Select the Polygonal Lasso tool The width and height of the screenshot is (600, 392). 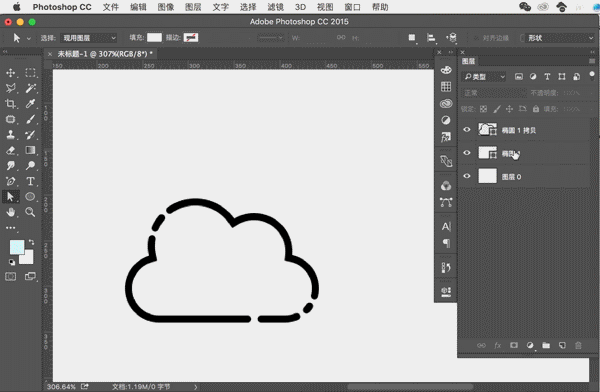coord(11,88)
